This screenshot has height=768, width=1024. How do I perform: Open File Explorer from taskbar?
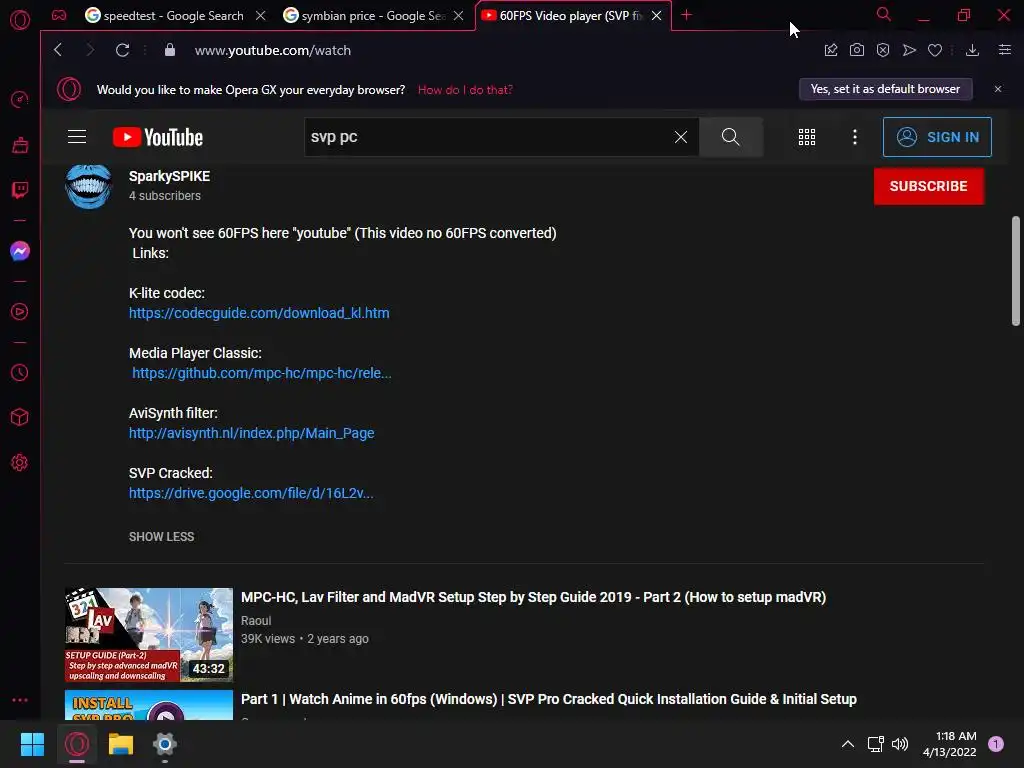point(121,744)
